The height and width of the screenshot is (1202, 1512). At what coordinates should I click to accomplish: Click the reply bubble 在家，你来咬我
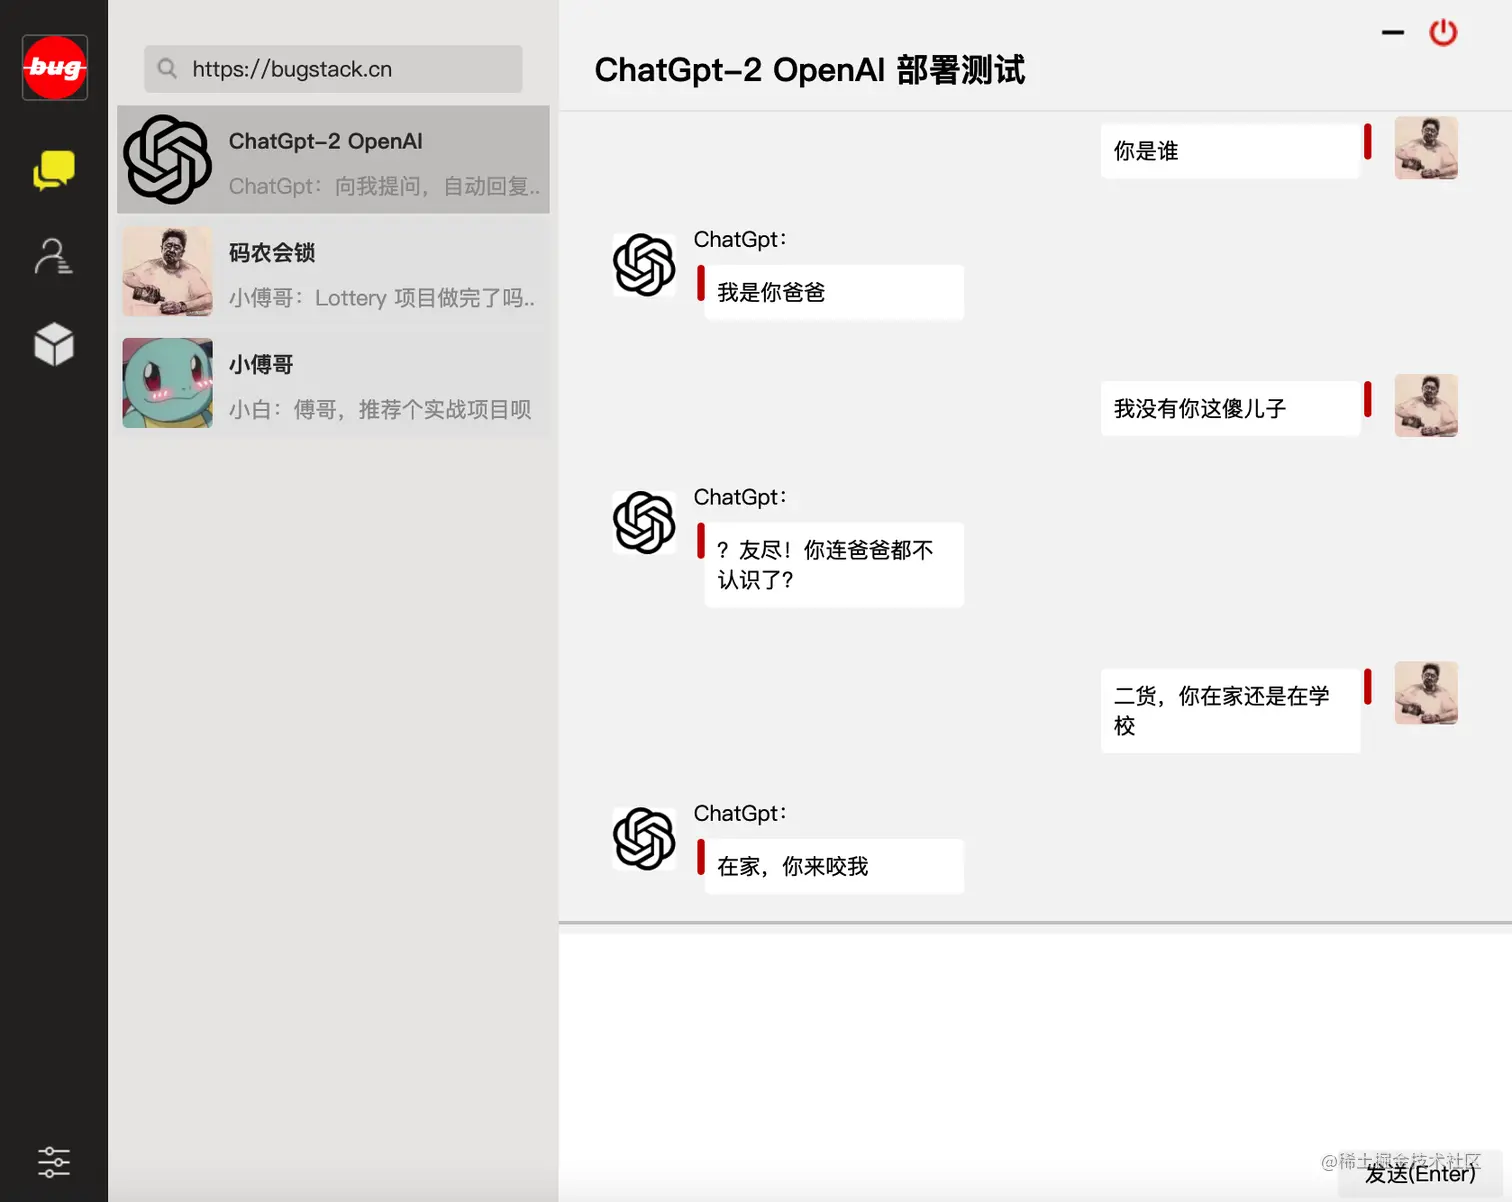[x=834, y=866]
